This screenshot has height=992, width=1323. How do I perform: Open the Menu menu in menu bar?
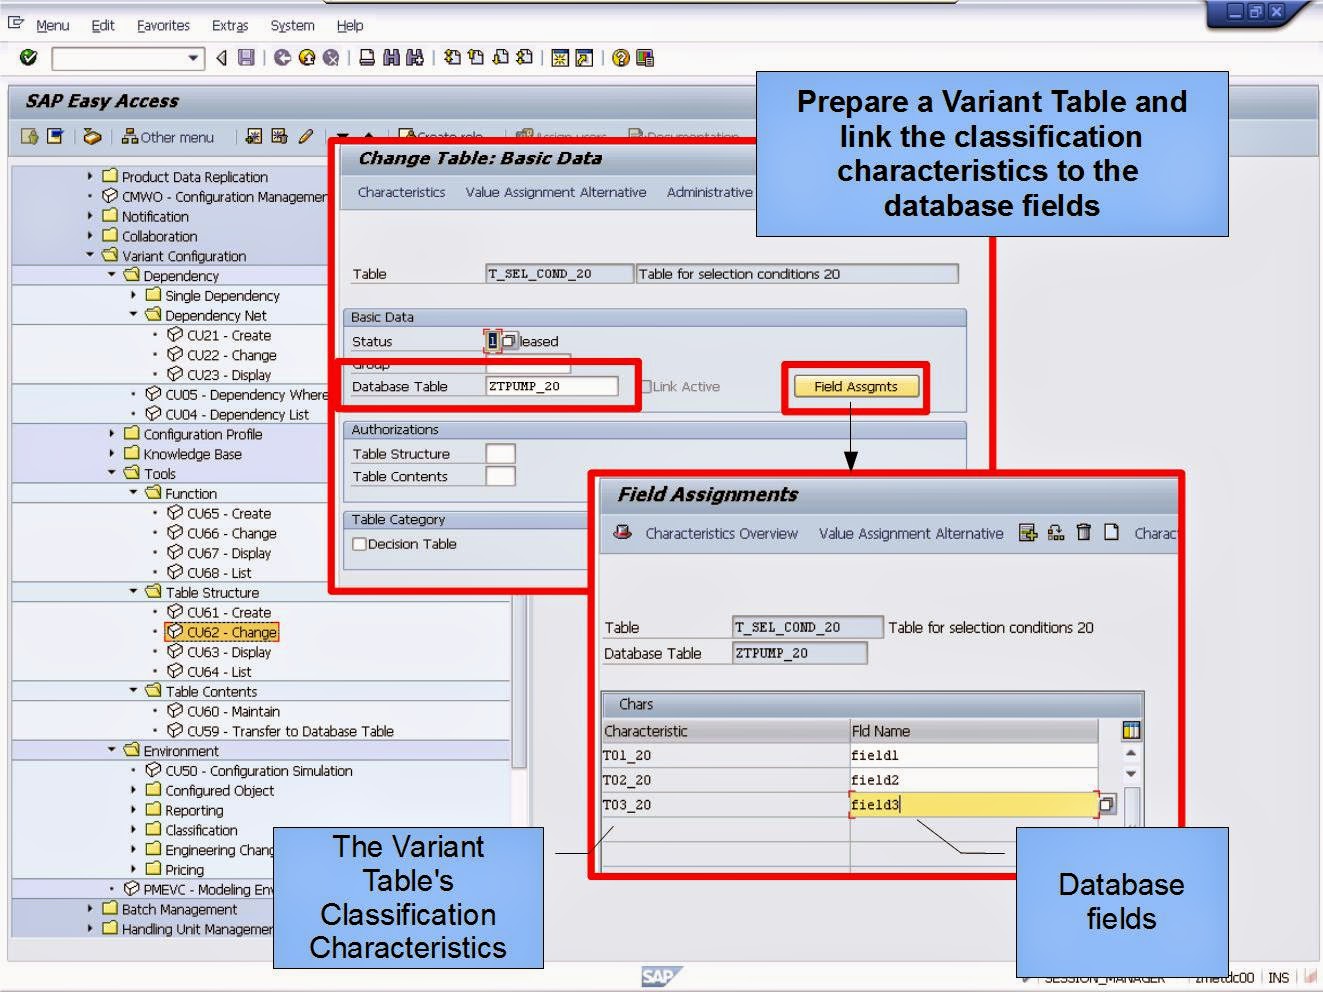click(52, 25)
